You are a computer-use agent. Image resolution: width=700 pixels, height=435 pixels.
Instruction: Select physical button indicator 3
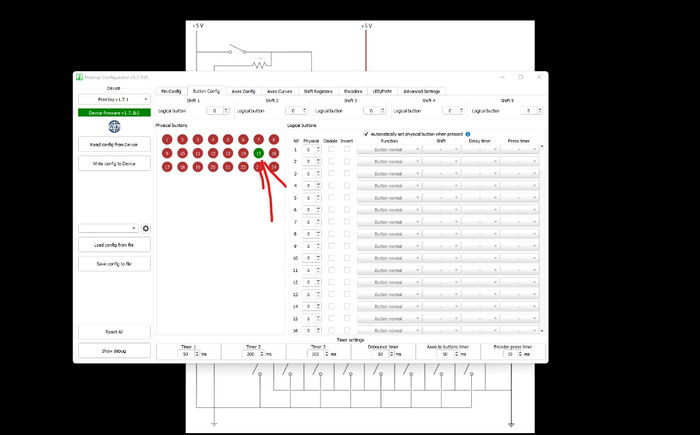(198, 140)
